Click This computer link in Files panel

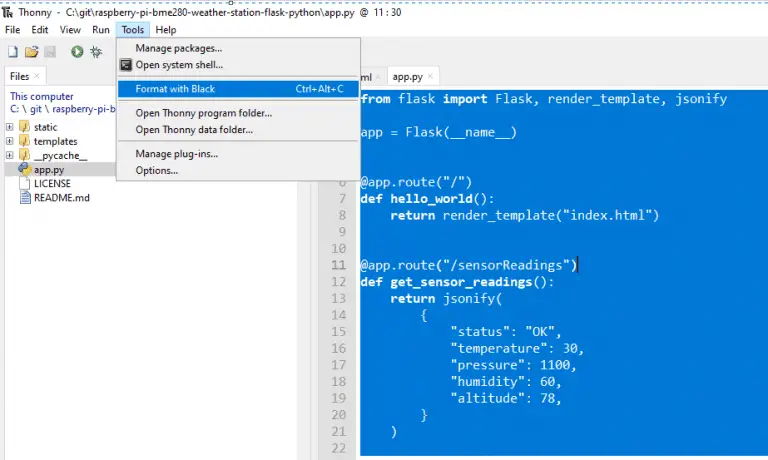point(42,96)
